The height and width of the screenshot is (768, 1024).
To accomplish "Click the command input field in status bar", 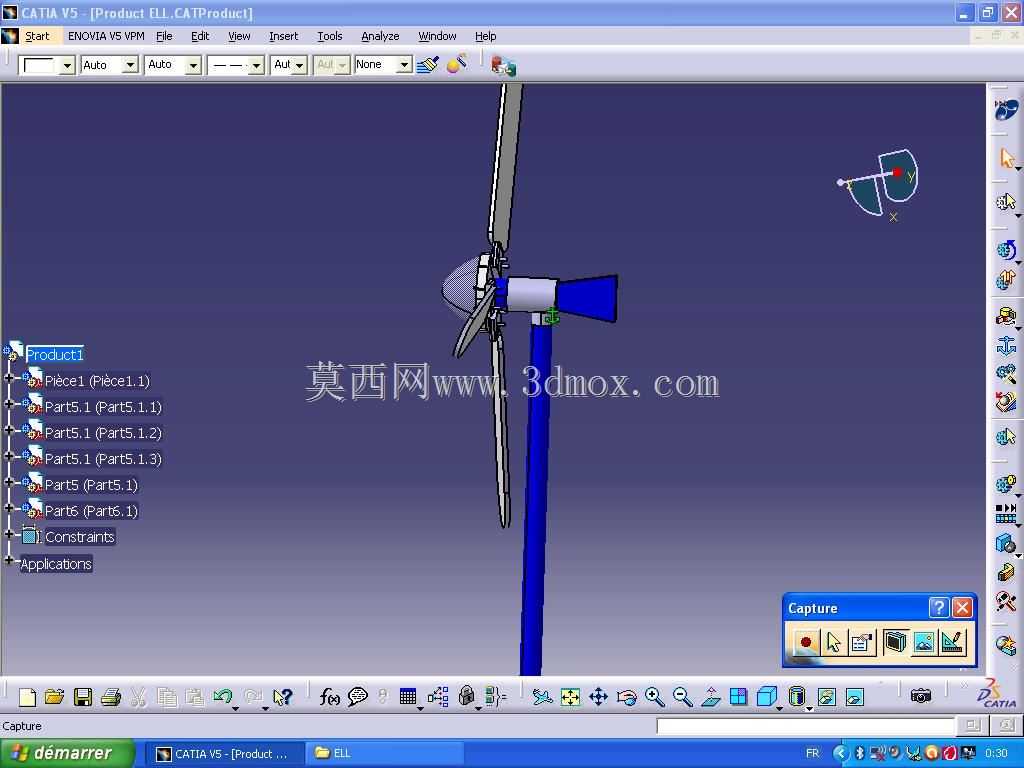I will point(805,726).
